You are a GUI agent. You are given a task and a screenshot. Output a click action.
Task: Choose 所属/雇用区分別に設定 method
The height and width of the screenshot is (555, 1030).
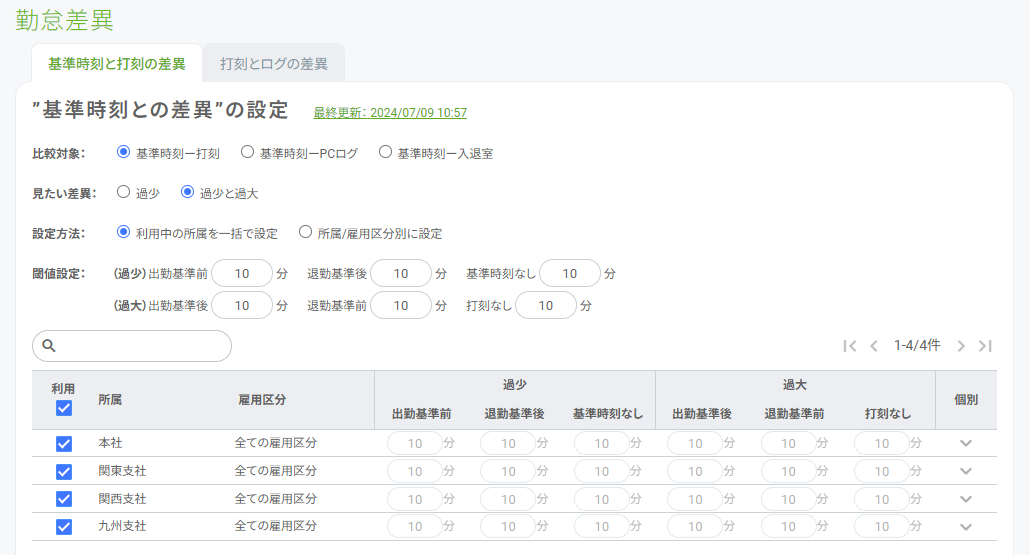tap(306, 233)
